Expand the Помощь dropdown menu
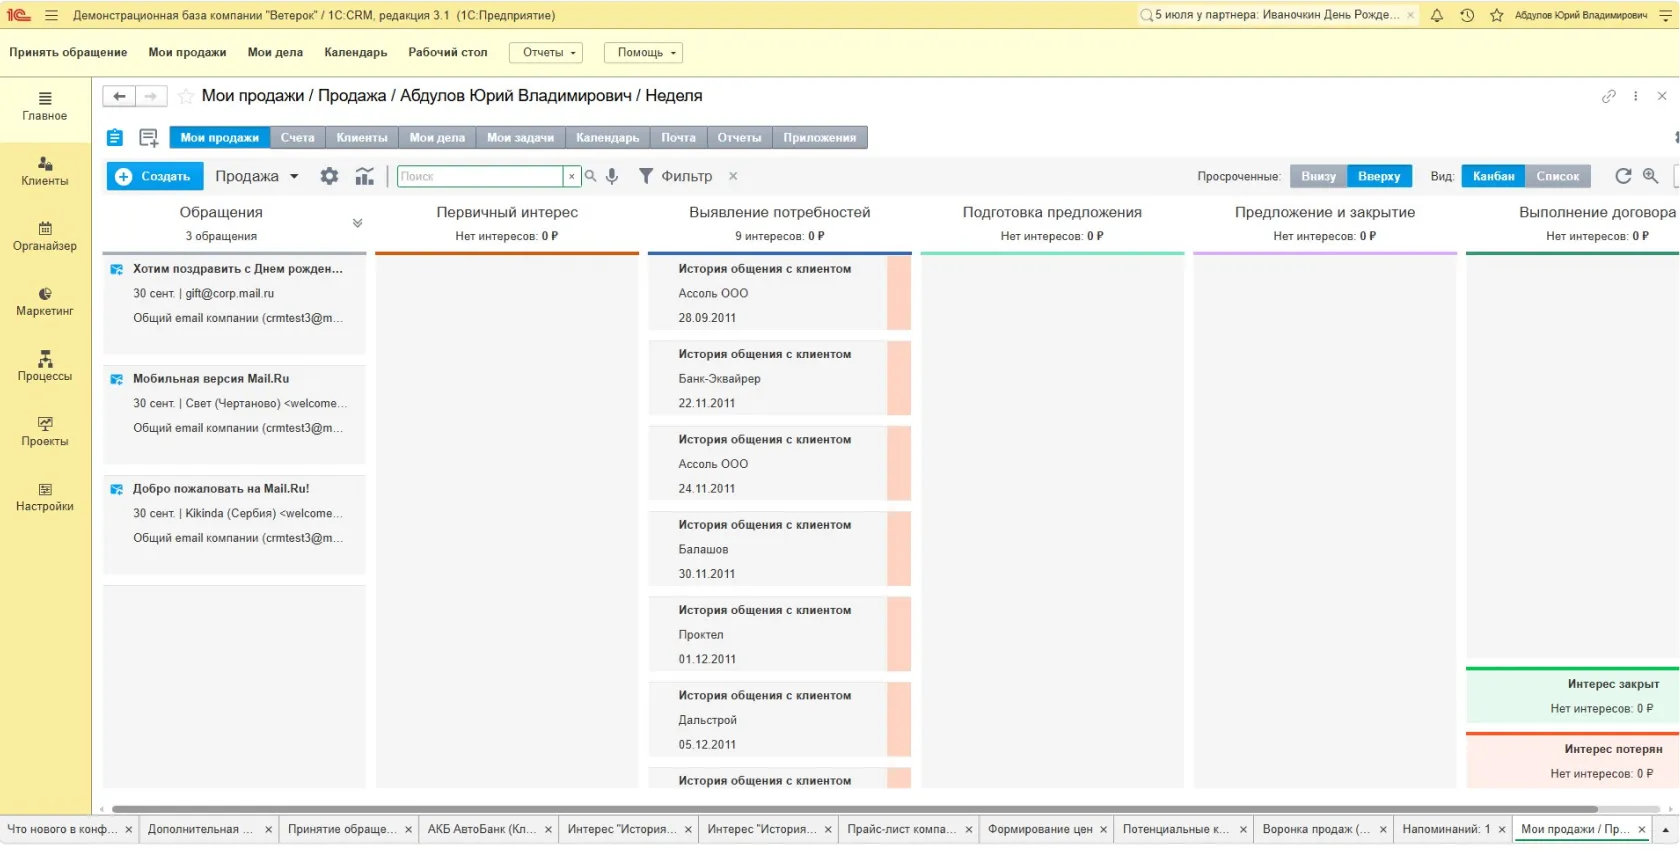The height and width of the screenshot is (855, 1680). (x=643, y=53)
